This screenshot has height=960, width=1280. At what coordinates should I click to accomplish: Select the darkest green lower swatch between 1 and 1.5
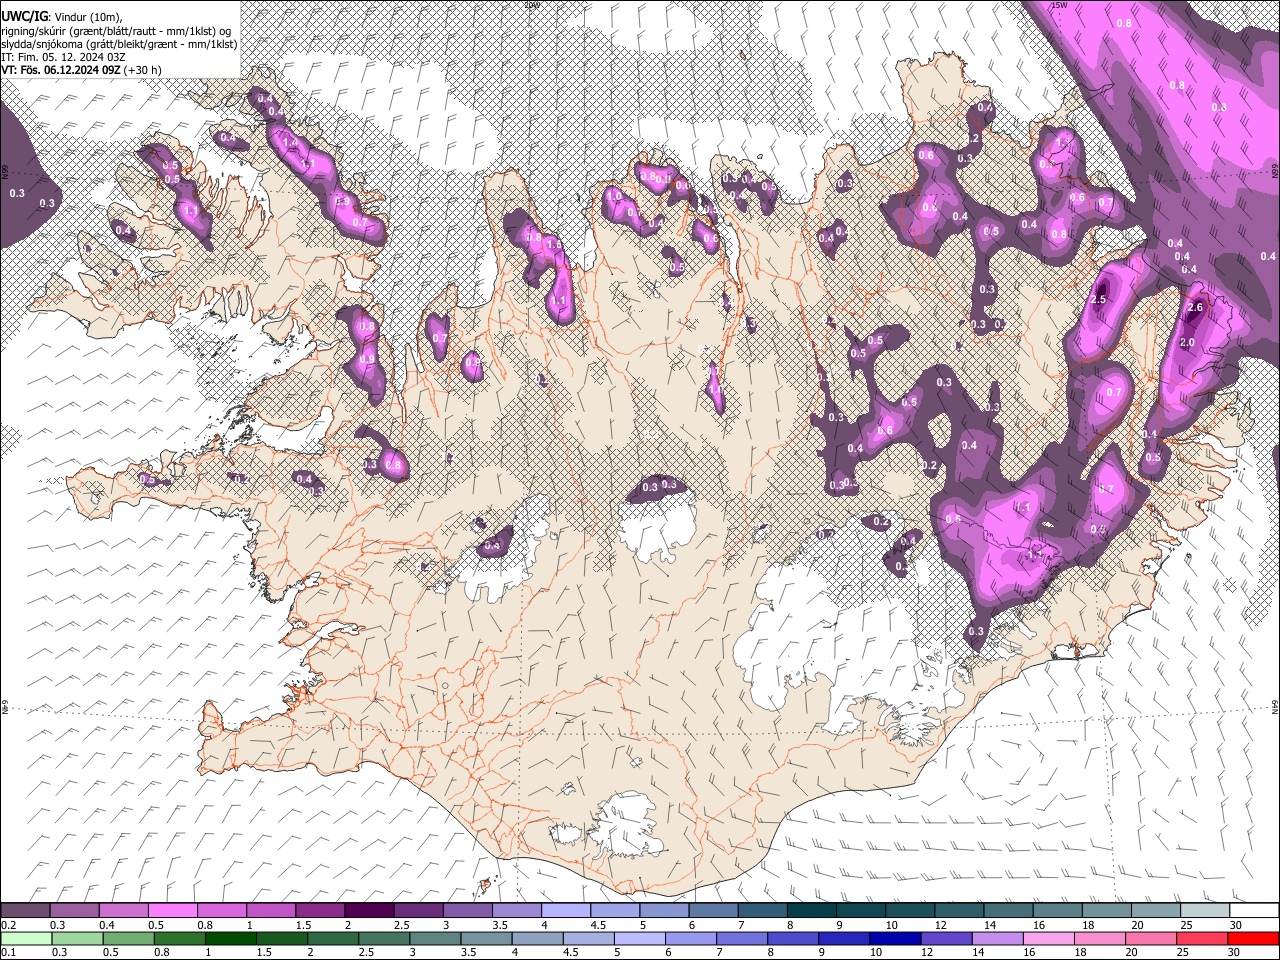(x=230, y=938)
